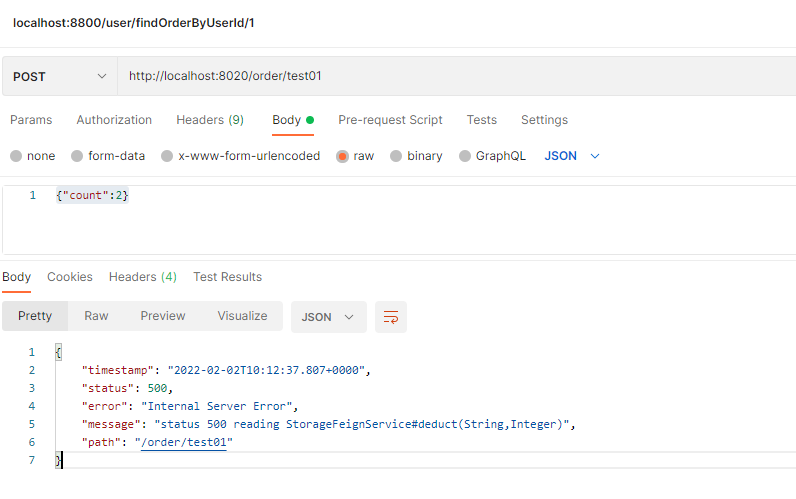
Task: Select the 'none' body type radio
Action: pyautogui.click(x=16, y=156)
